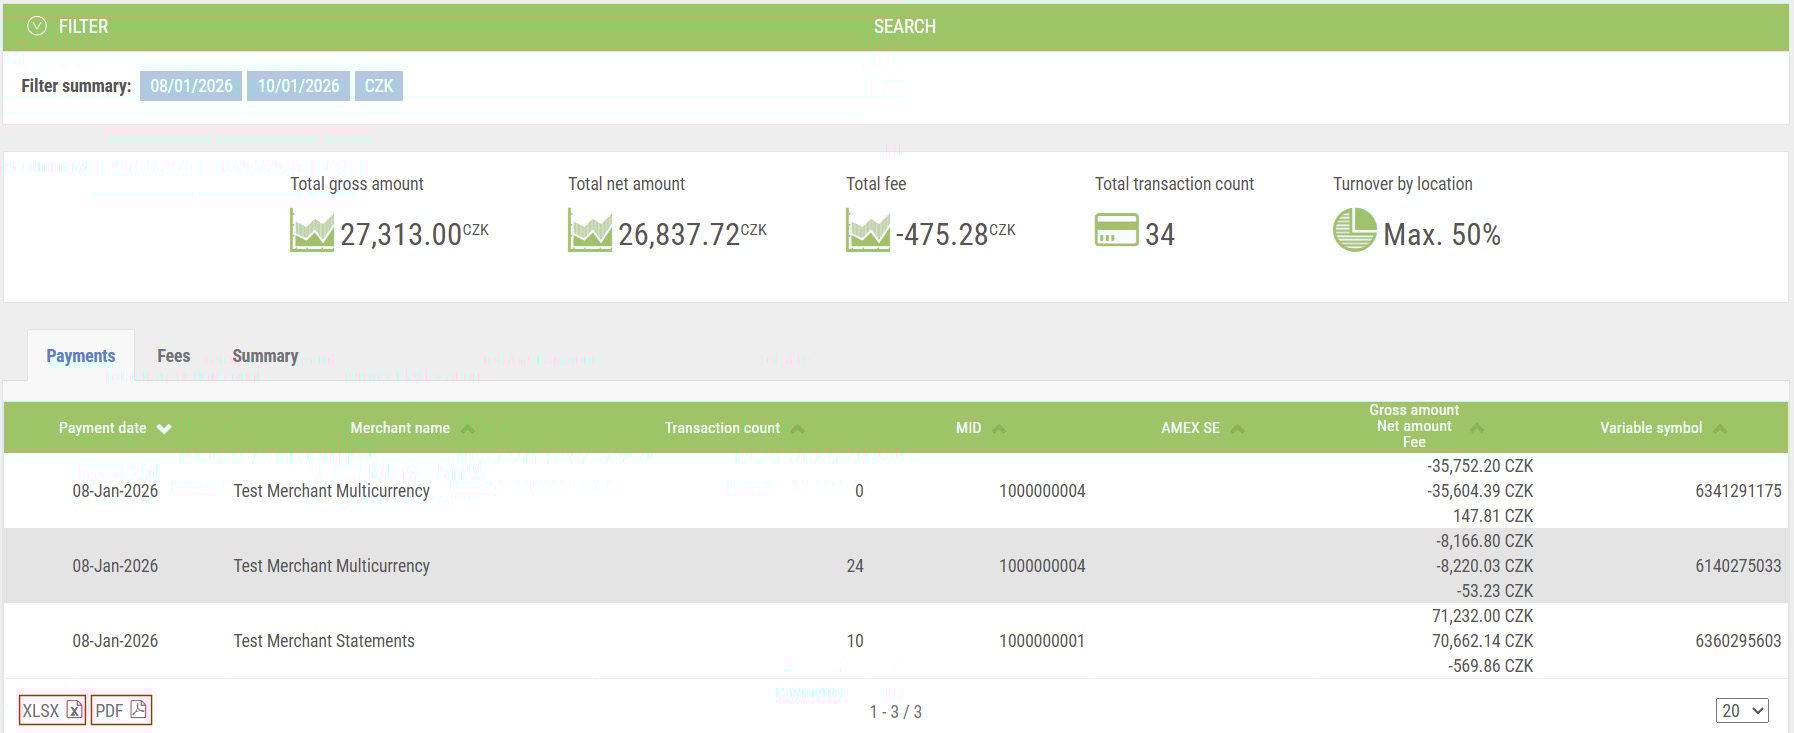Image resolution: width=1794 pixels, height=733 pixels.
Task: Open the rows-per-page dropdown showing 20
Action: coord(1742,710)
